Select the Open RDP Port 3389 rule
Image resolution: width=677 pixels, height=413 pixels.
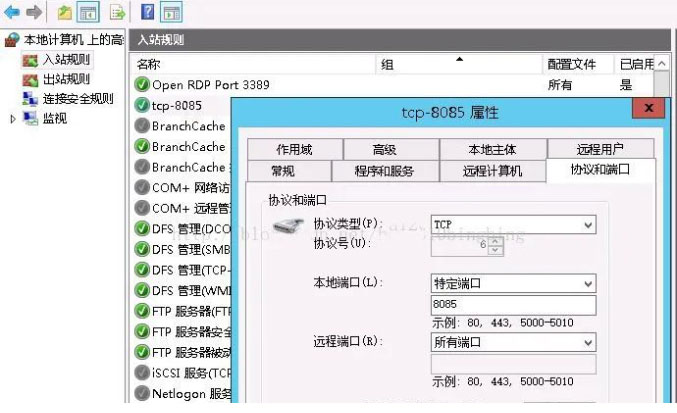[x=209, y=85]
